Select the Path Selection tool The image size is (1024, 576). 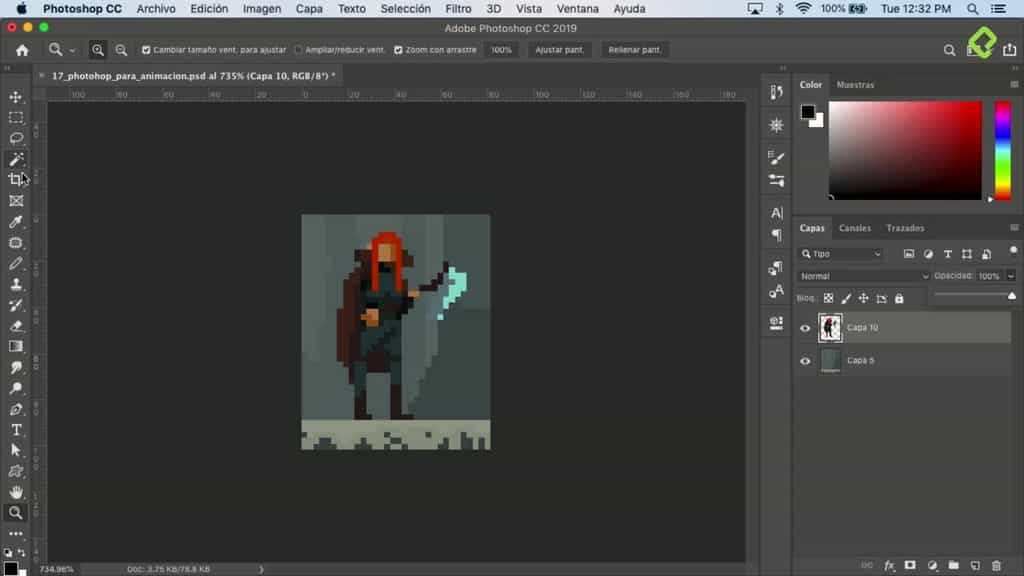(x=16, y=451)
